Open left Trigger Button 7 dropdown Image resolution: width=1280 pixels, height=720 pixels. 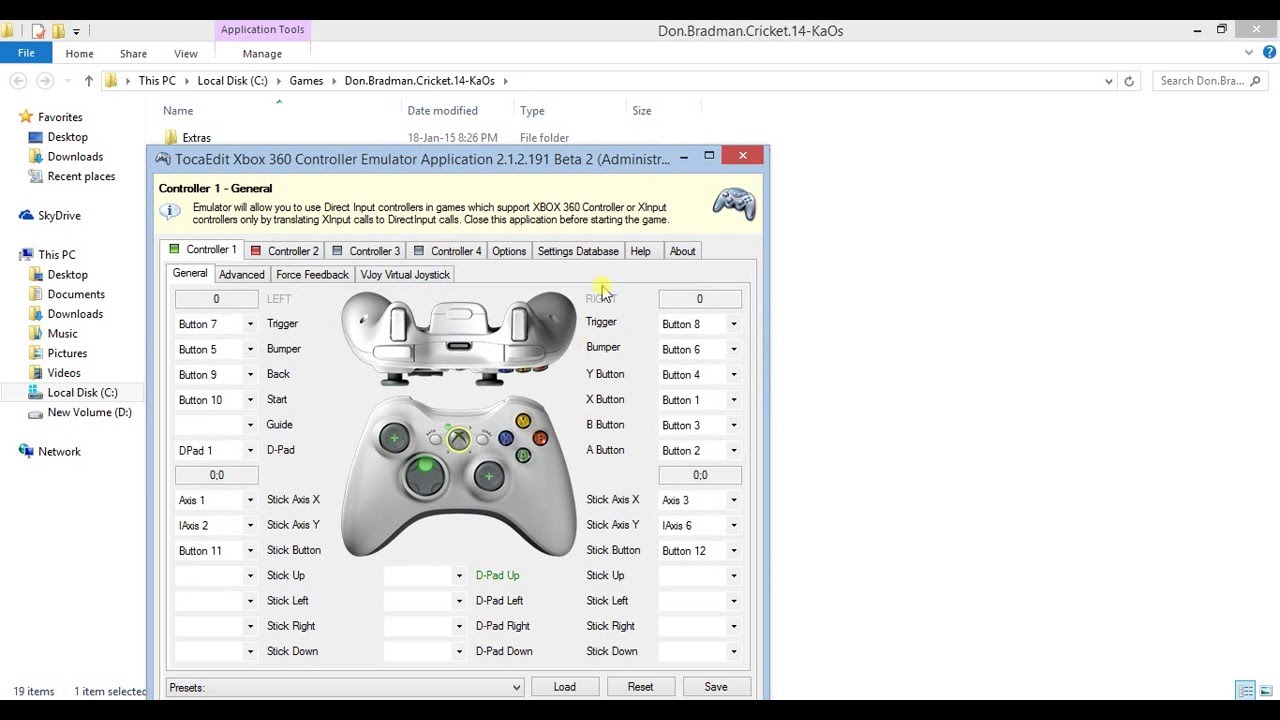[249, 324]
